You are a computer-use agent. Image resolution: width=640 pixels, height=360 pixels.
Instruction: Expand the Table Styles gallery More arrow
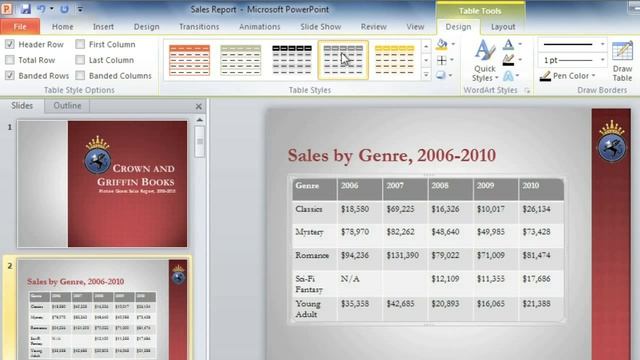point(426,75)
